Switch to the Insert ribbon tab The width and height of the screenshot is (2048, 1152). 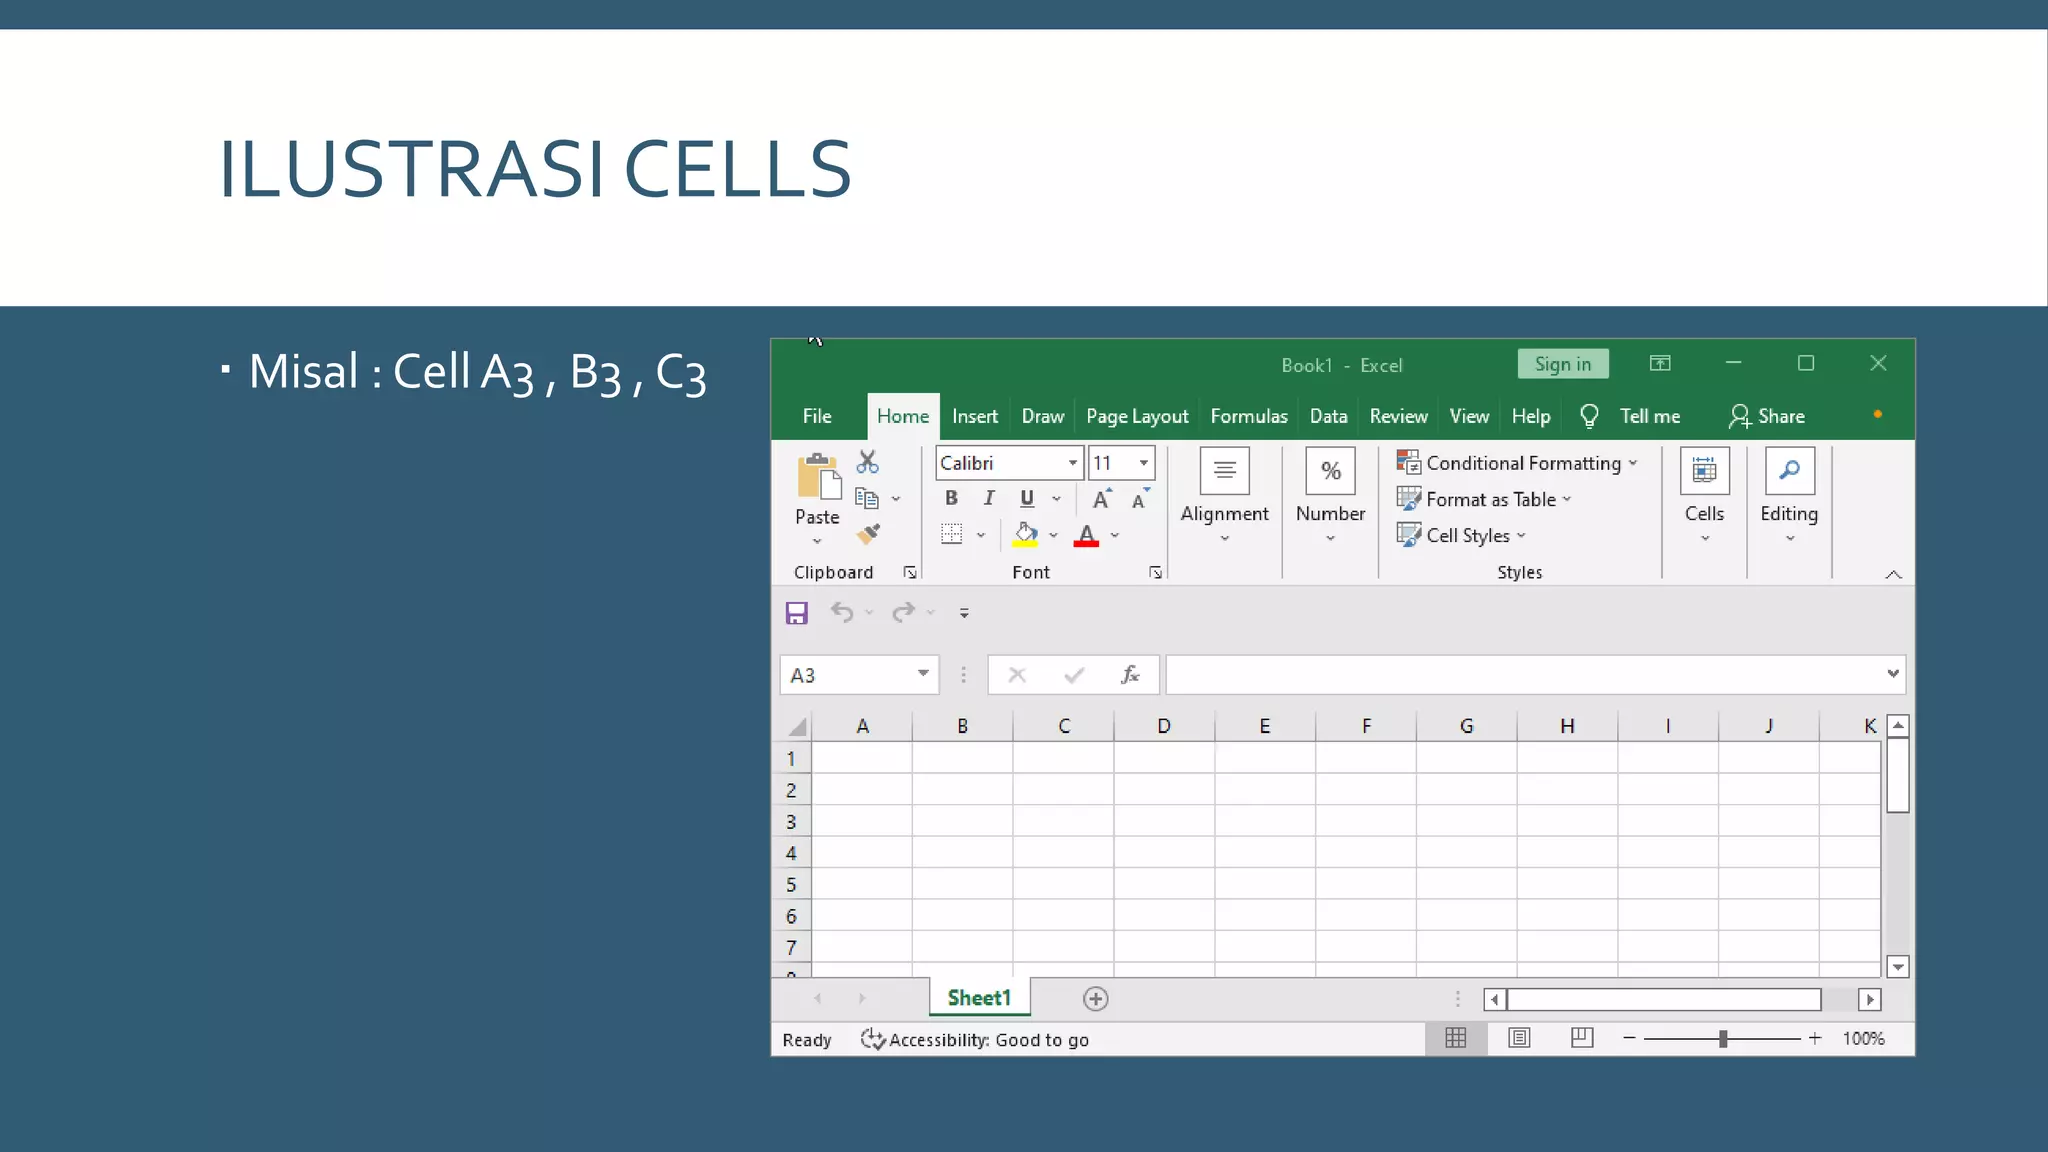pos(974,416)
